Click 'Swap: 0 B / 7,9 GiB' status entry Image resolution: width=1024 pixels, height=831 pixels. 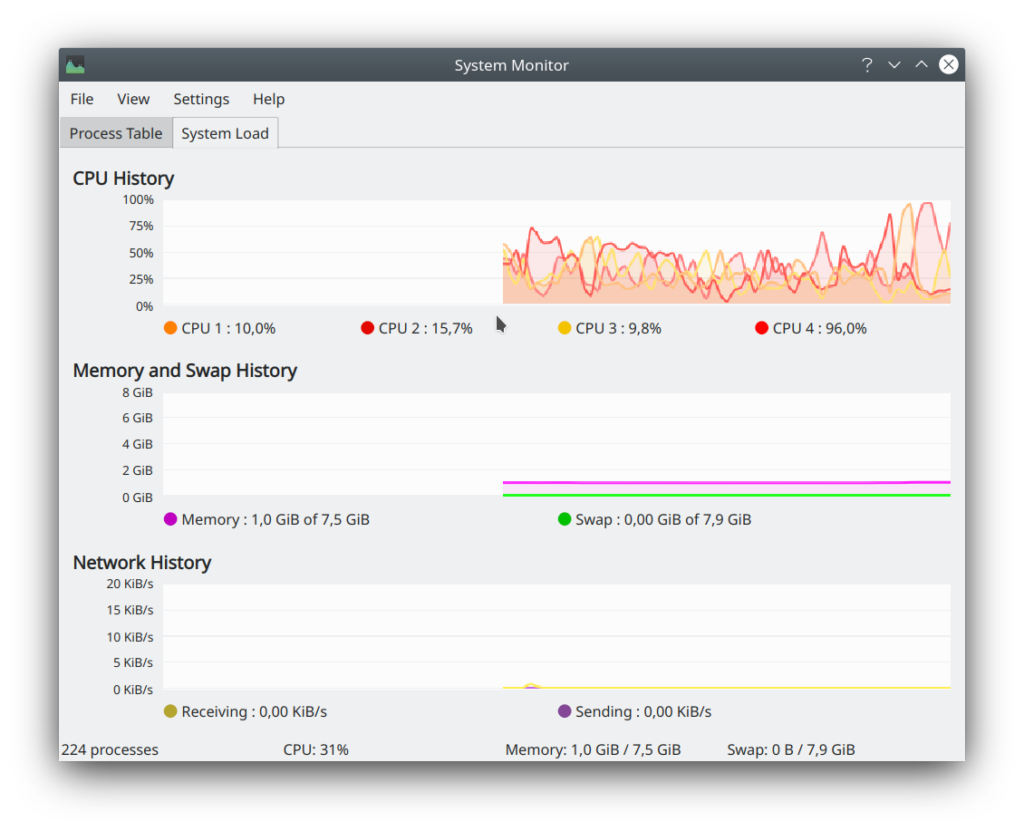tap(791, 750)
